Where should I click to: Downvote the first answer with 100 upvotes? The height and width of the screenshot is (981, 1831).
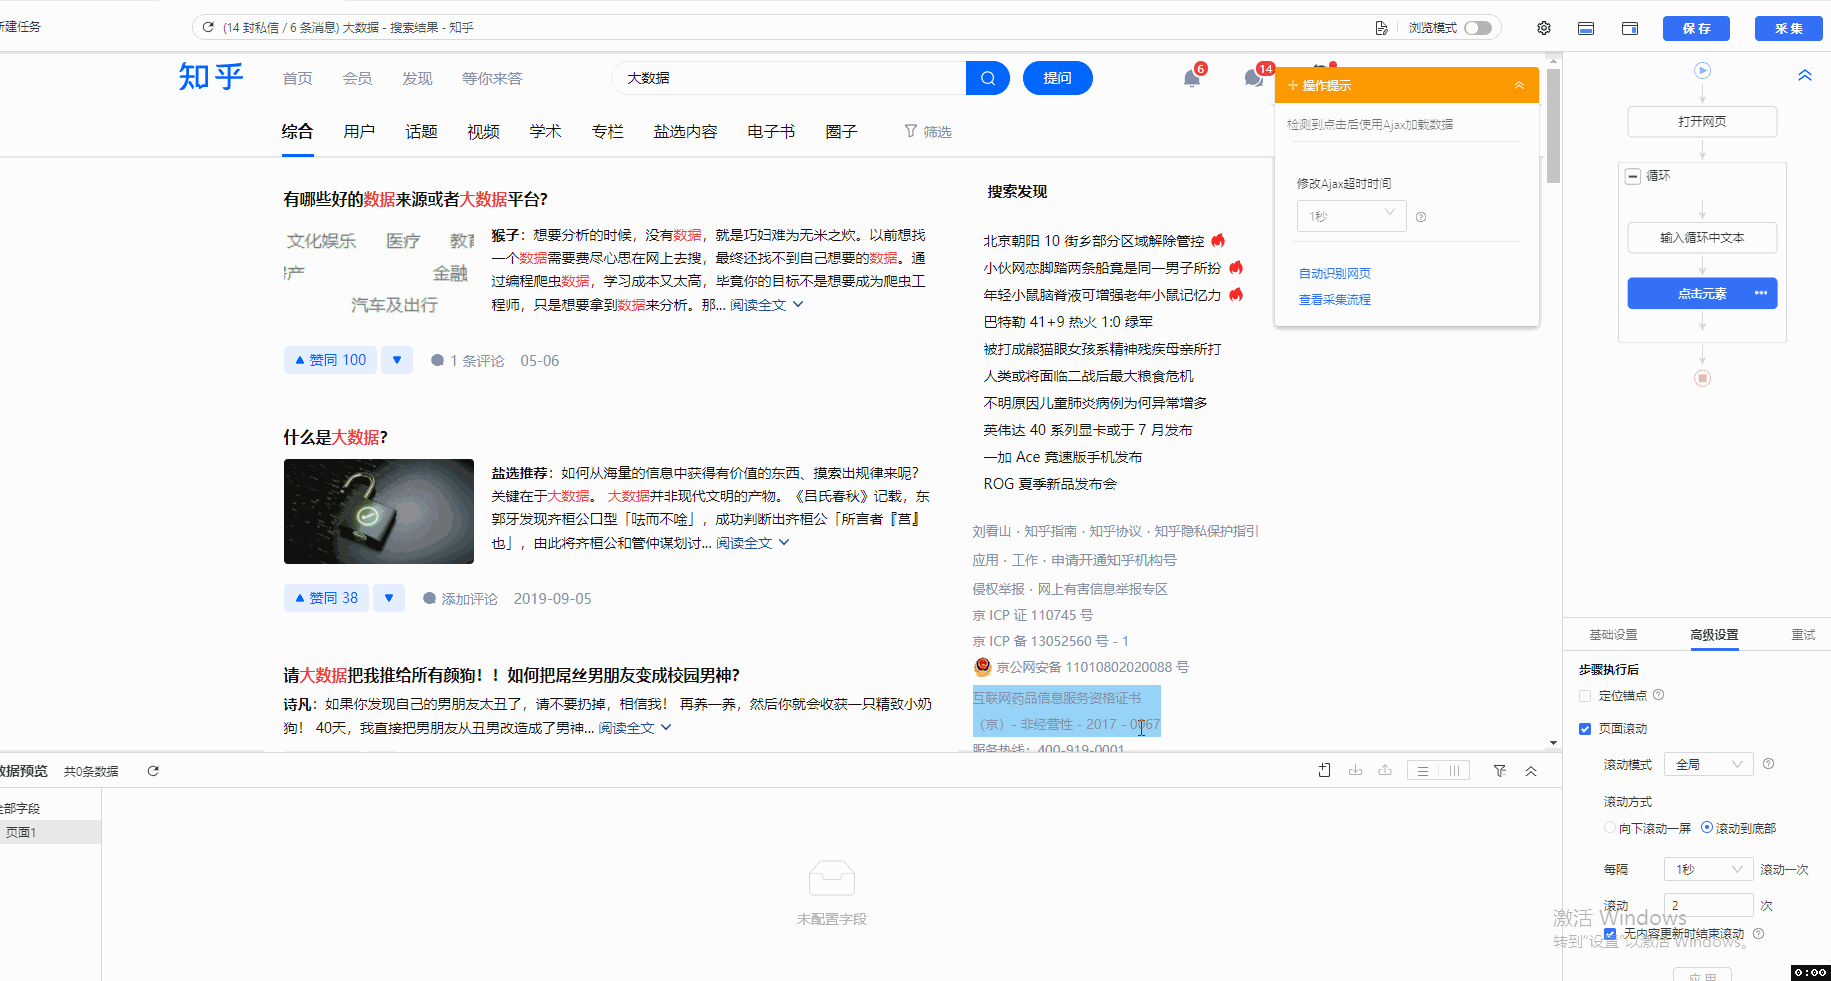(x=397, y=360)
